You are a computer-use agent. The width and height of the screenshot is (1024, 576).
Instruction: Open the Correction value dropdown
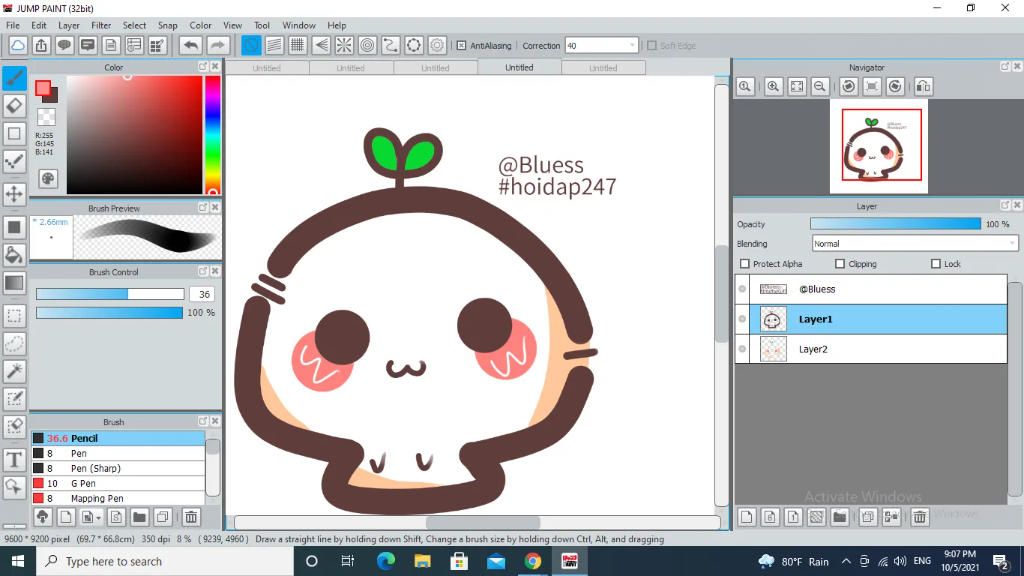coord(632,46)
